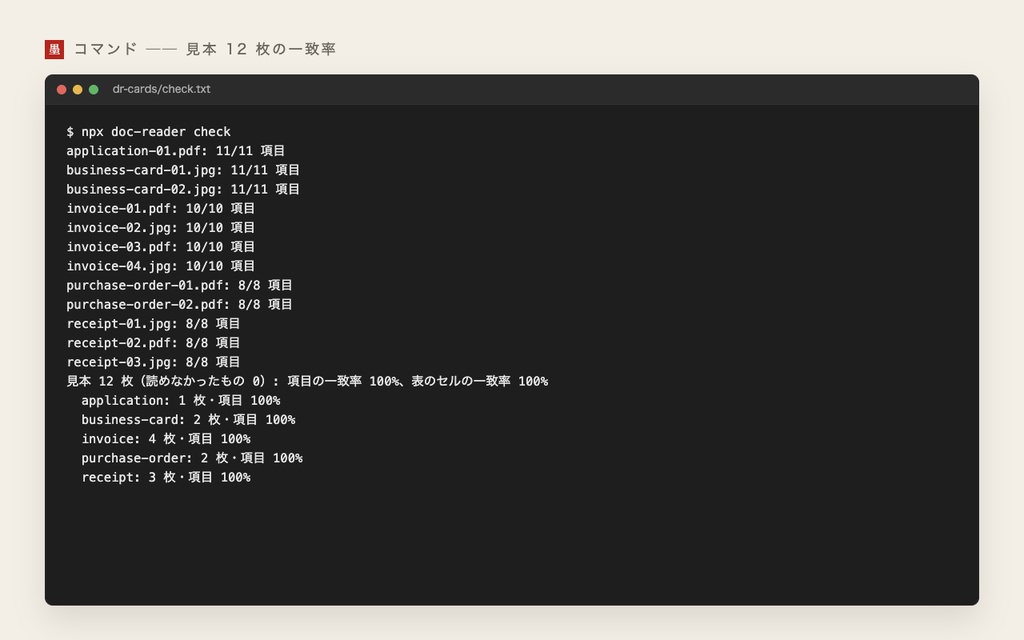Click the red close window dot

[61, 89]
